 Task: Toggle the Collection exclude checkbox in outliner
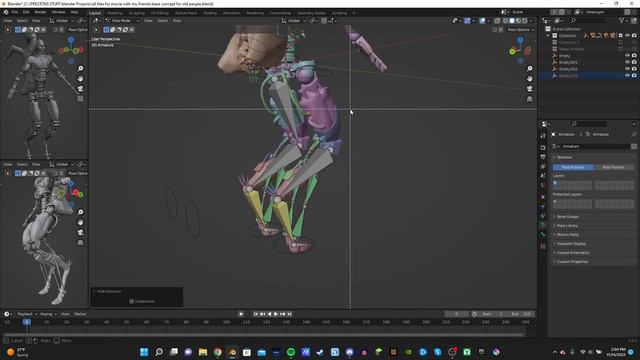point(620,36)
